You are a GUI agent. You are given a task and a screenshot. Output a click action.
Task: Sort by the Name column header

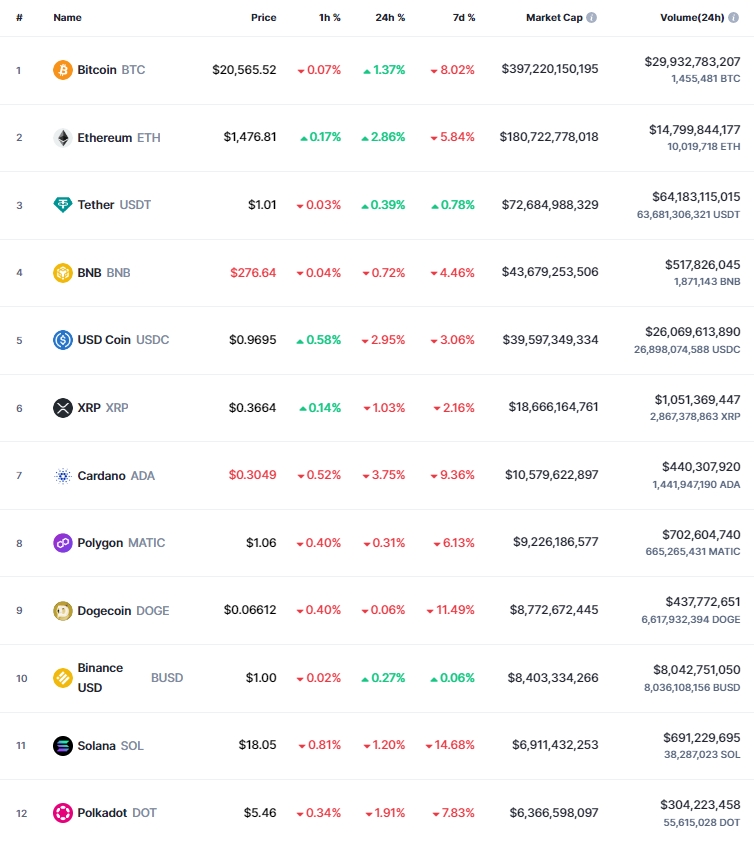pos(67,17)
